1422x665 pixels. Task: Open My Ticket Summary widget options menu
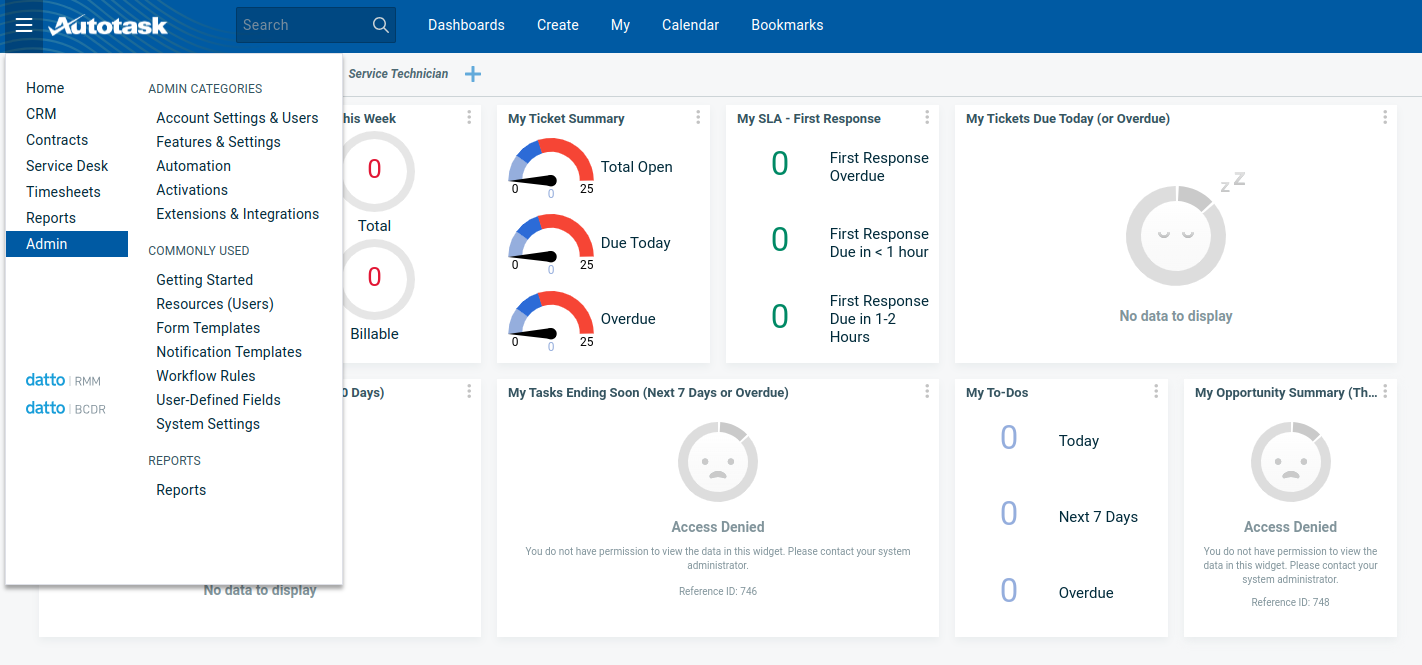click(698, 118)
